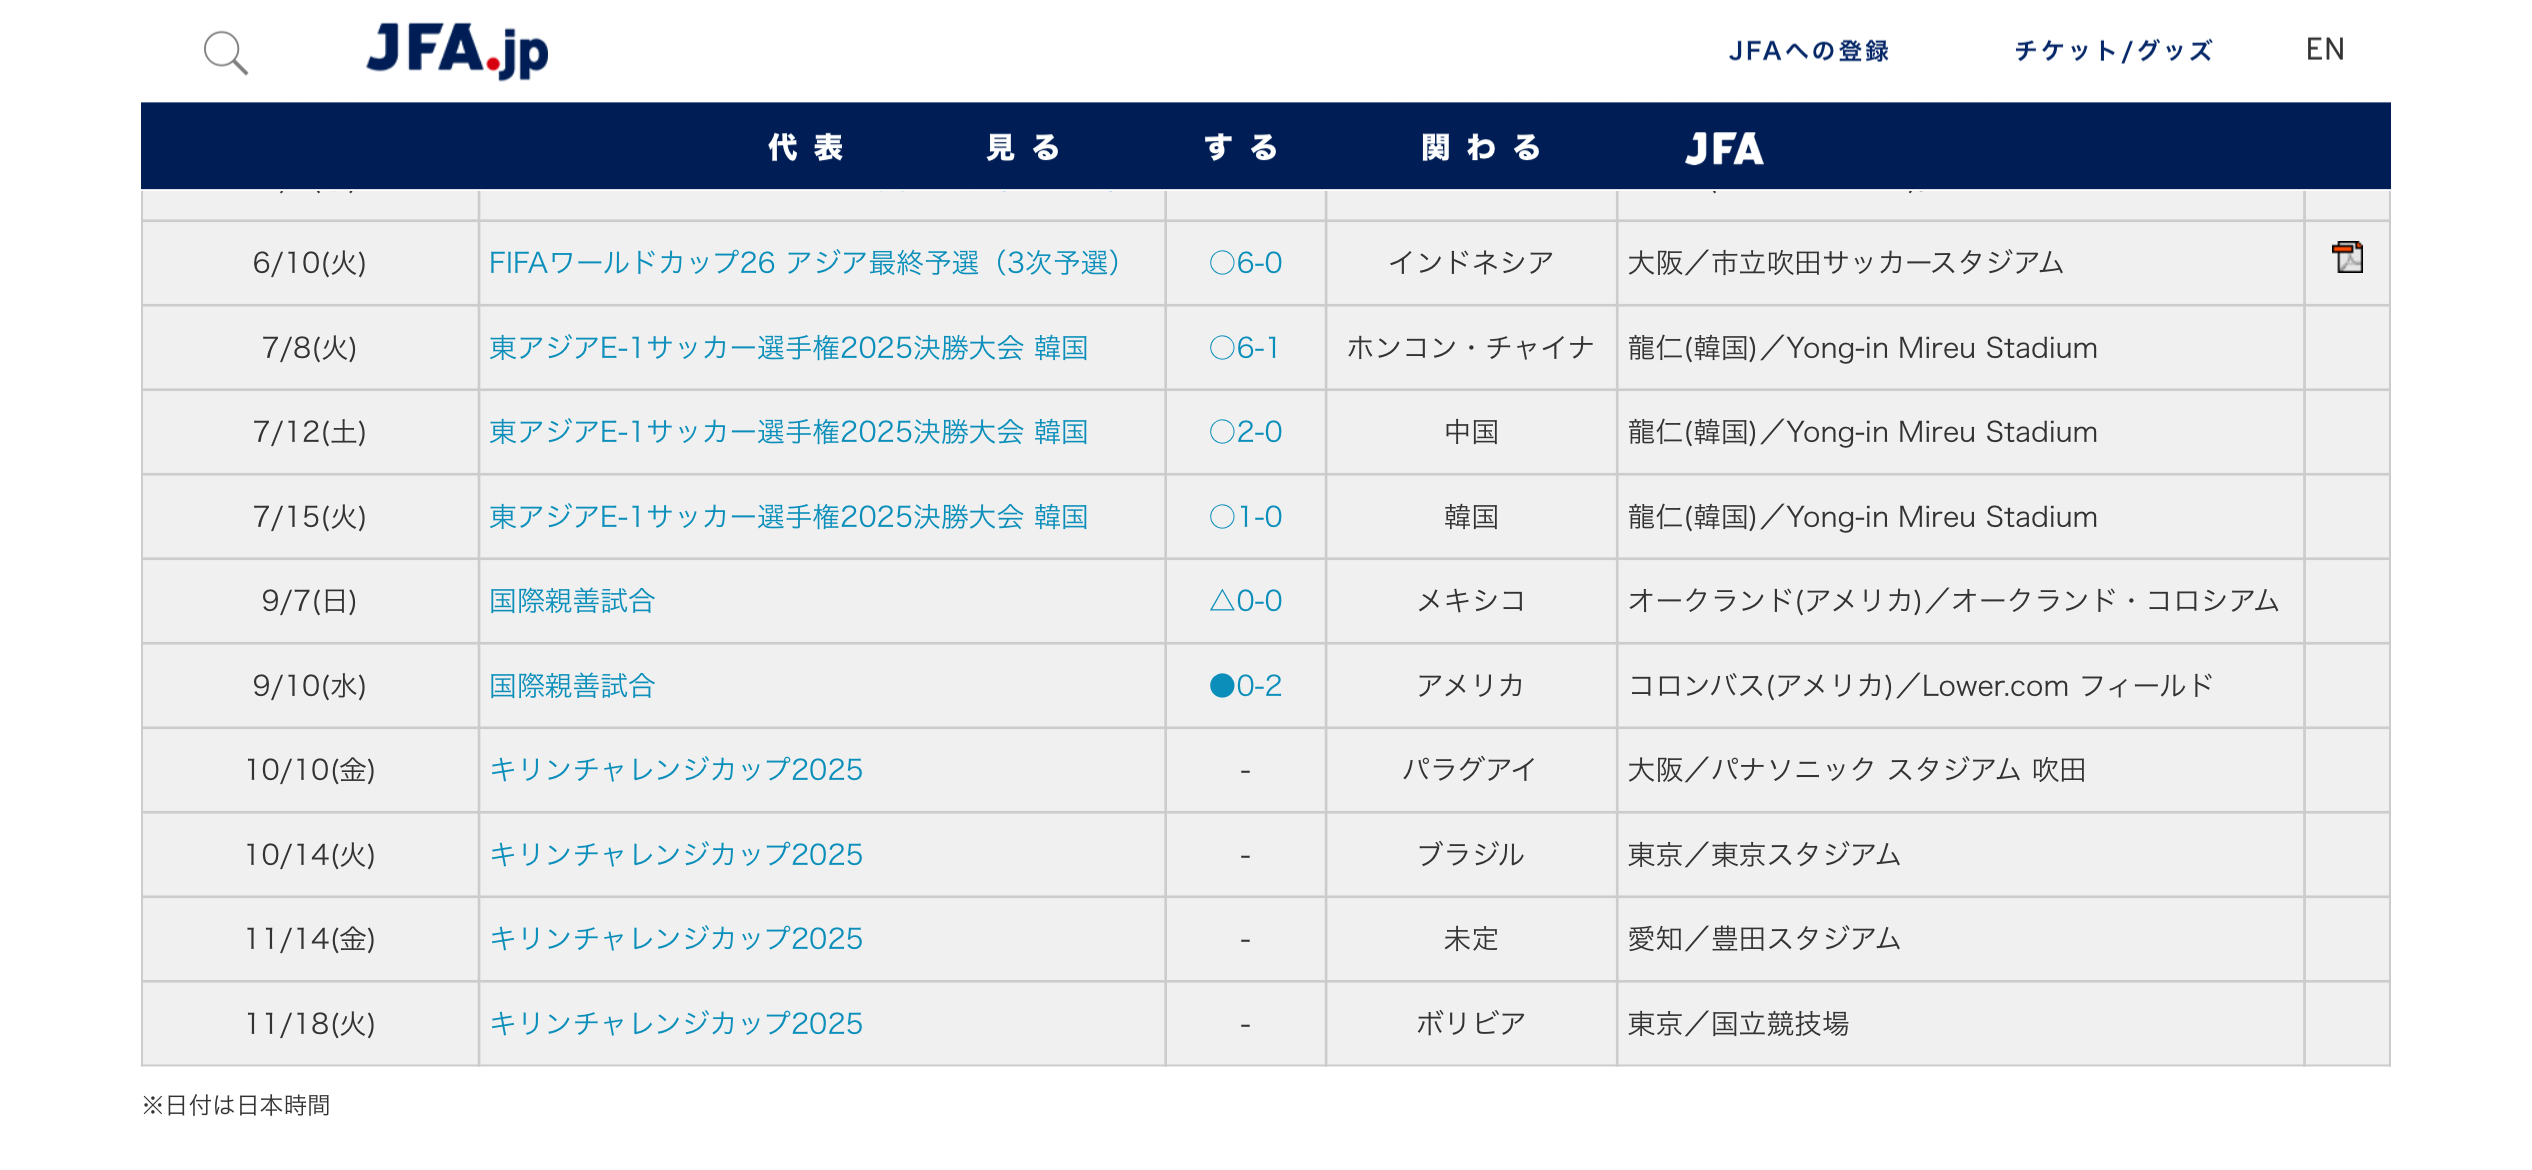Open キリンチャレンジカップ2025 link for Brazil match
This screenshot has height=1170, width=2532.
click(675, 855)
